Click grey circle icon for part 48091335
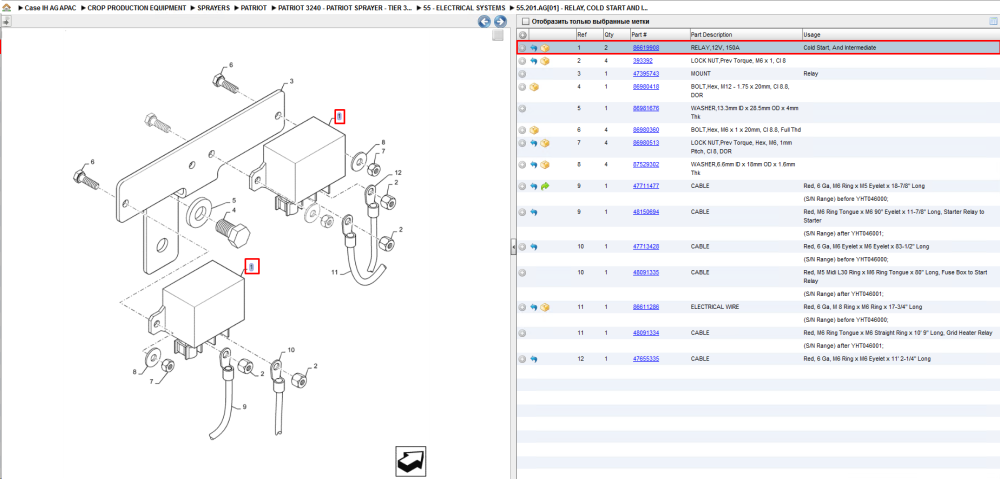This screenshot has height=479, width=1000. point(522,273)
